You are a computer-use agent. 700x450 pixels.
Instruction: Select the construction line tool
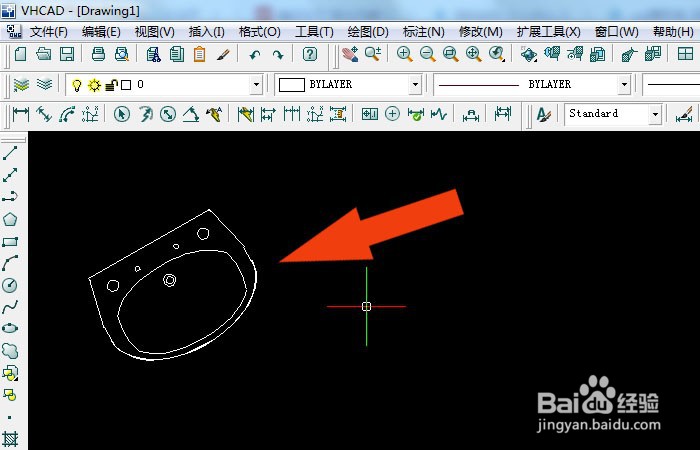coord(10,175)
